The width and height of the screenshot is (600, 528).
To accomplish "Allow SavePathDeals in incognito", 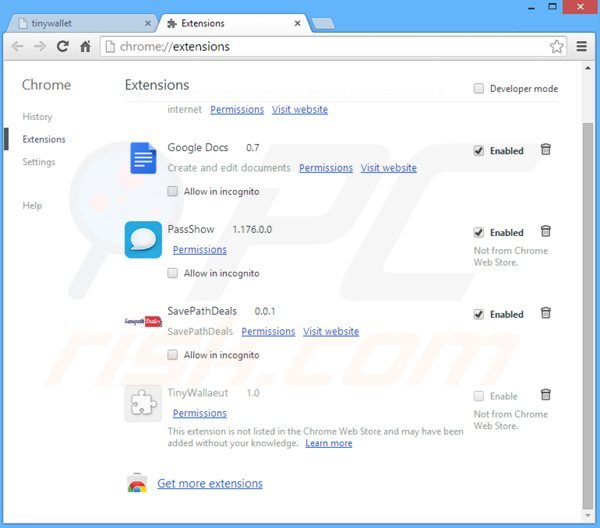I will click(x=173, y=355).
